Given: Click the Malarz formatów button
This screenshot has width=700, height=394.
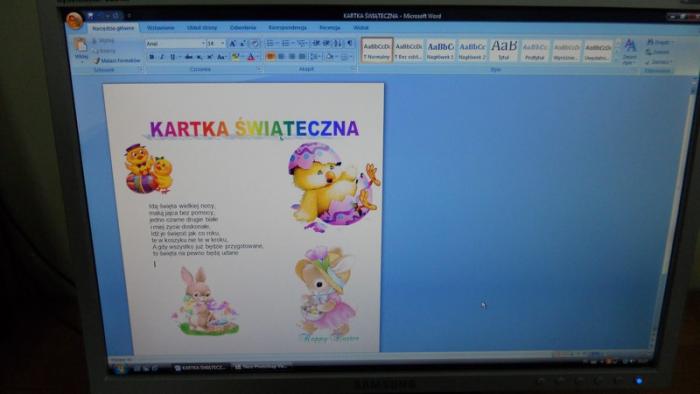Looking at the screenshot, I should (x=117, y=60).
